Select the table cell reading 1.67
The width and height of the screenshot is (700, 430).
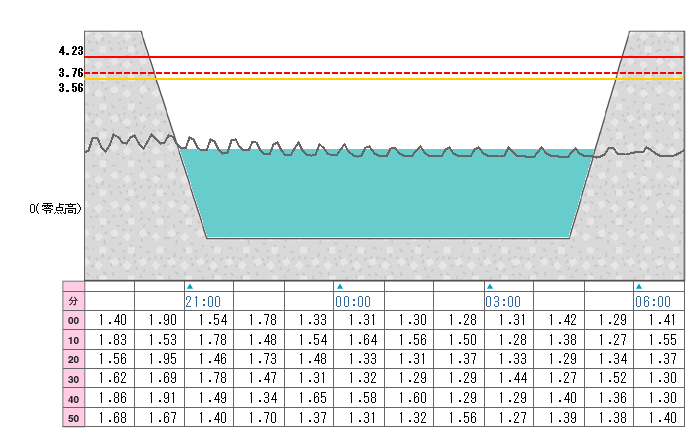tap(159, 417)
